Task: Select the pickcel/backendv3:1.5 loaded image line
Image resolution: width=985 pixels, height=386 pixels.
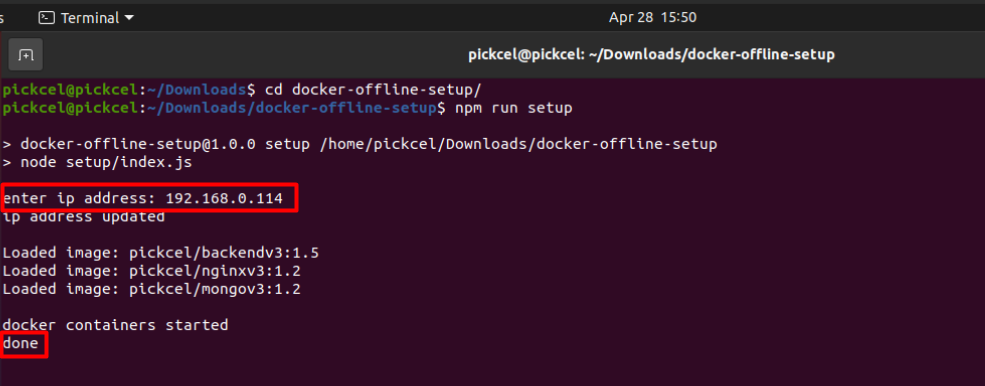Action: click(161, 253)
